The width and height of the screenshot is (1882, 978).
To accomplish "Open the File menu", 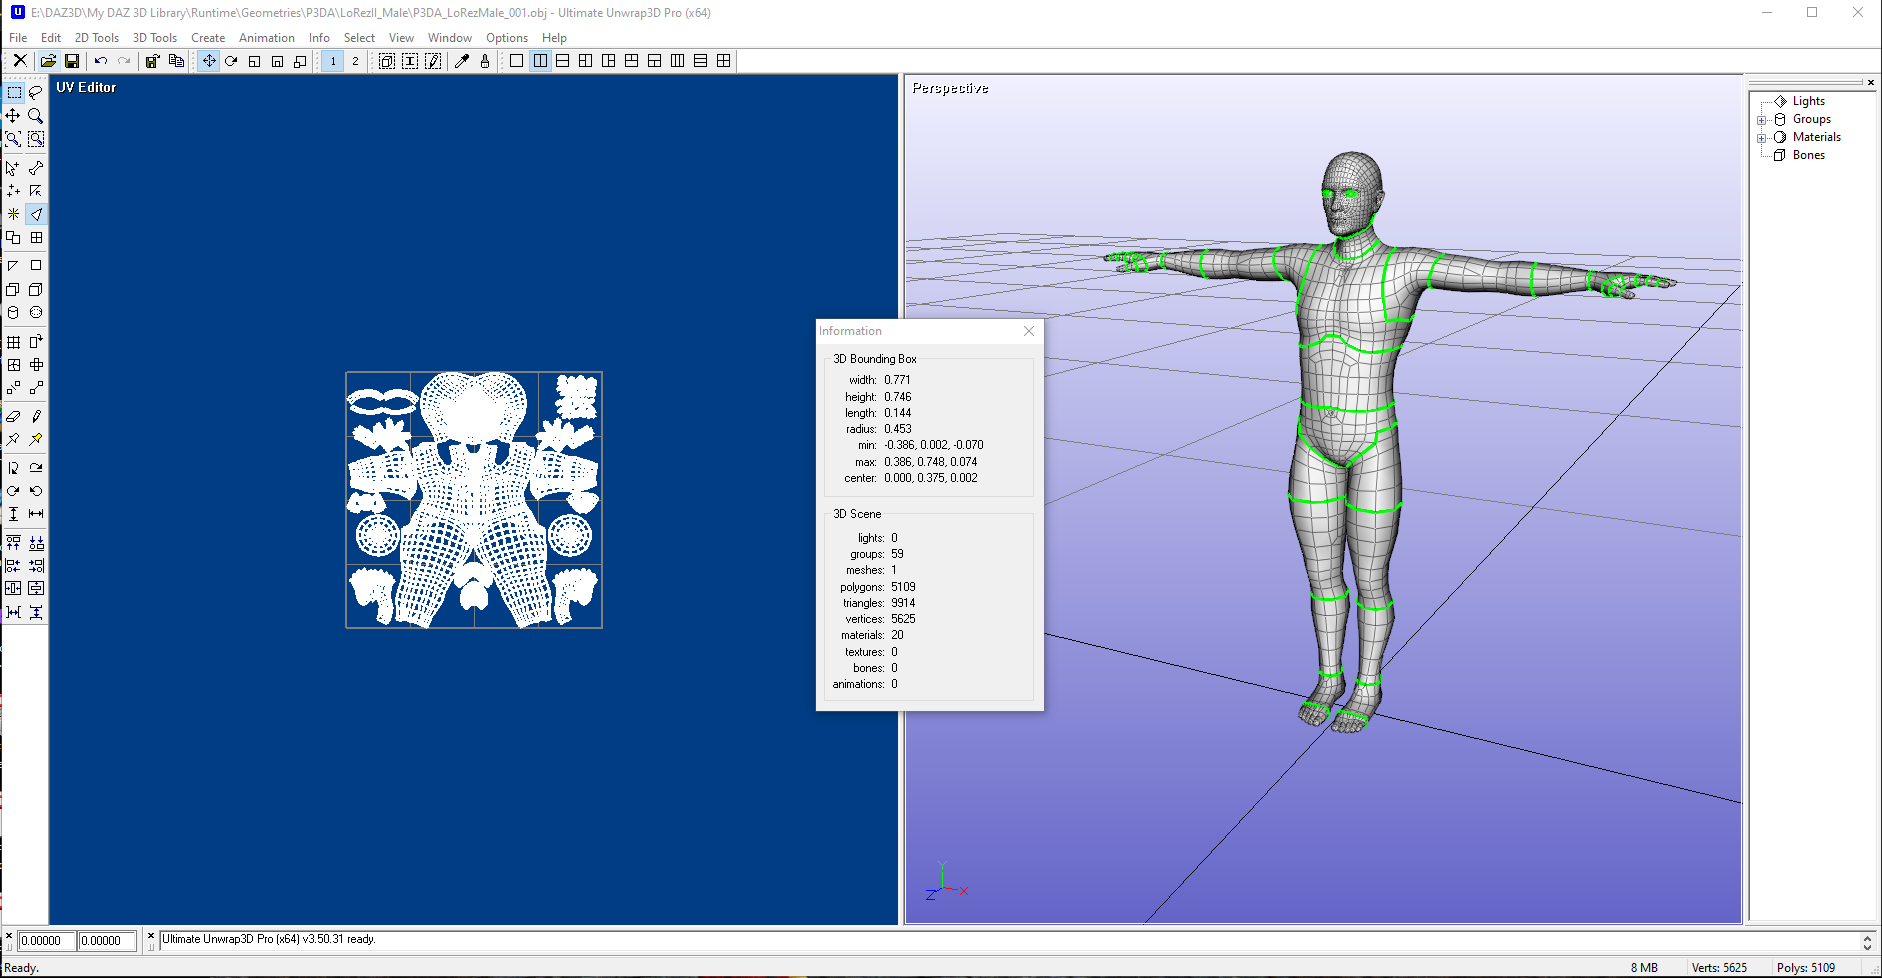I will [x=18, y=38].
